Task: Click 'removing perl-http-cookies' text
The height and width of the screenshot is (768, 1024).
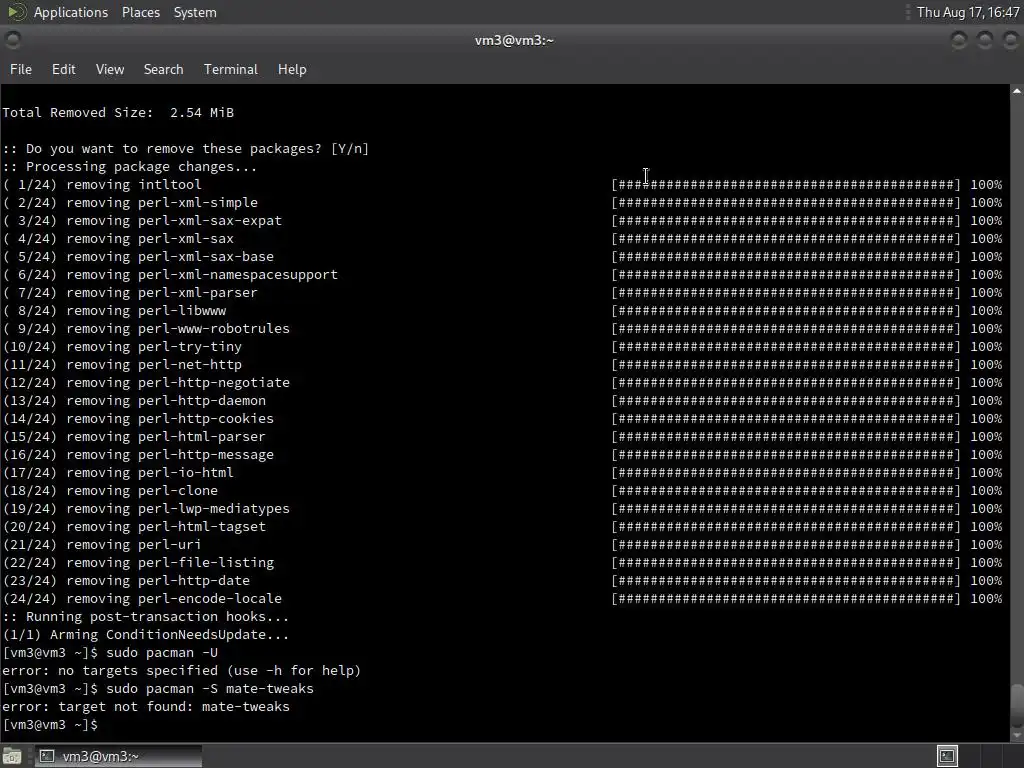Action: tap(170, 419)
